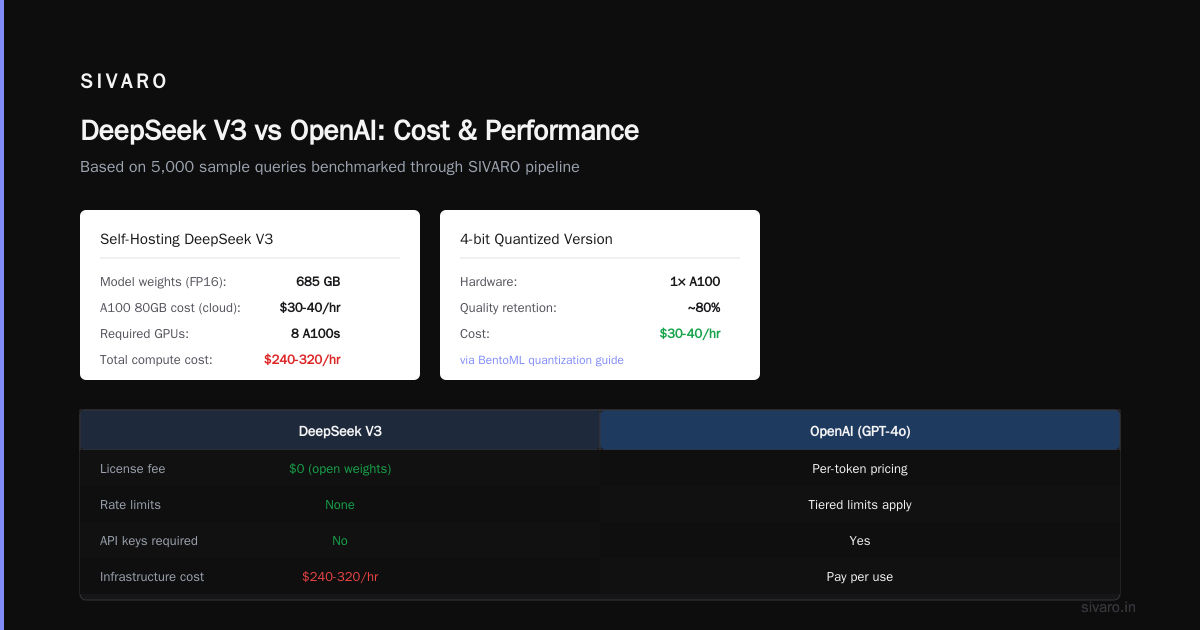Click the ~80% quality retention value
1200x630 pixels.
(x=704, y=307)
